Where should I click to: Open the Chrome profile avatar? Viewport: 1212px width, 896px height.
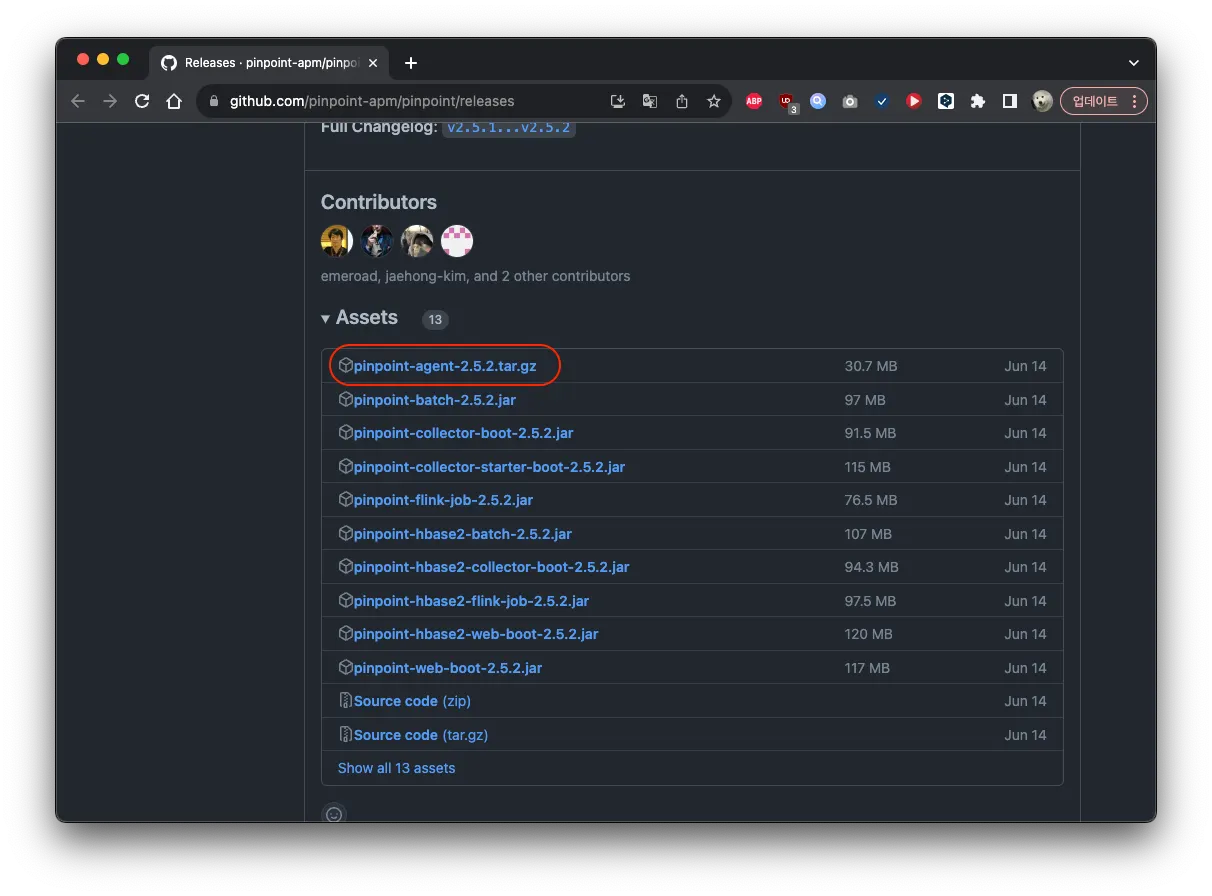[1042, 101]
